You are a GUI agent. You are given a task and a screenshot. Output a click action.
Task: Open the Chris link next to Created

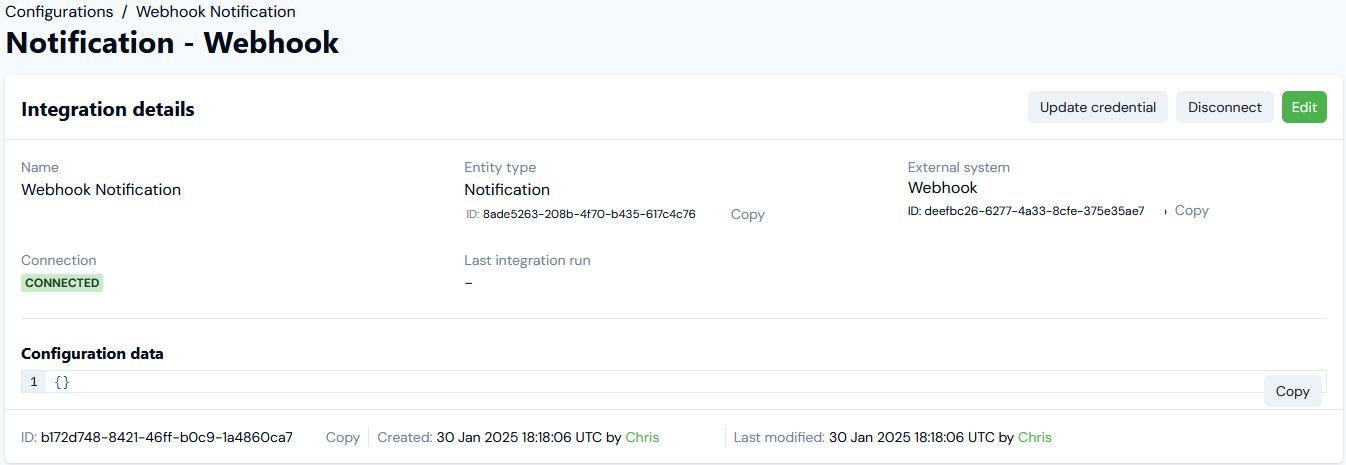click(x=642, y=437)
